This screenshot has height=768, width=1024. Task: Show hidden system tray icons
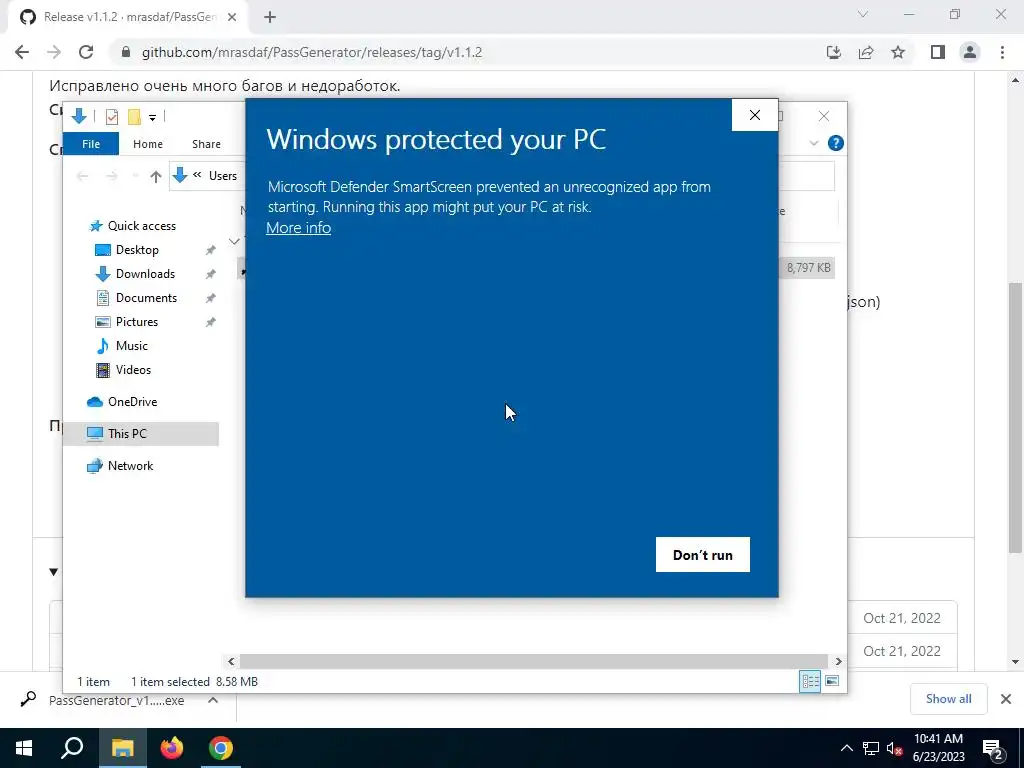(x=846, y=748)
